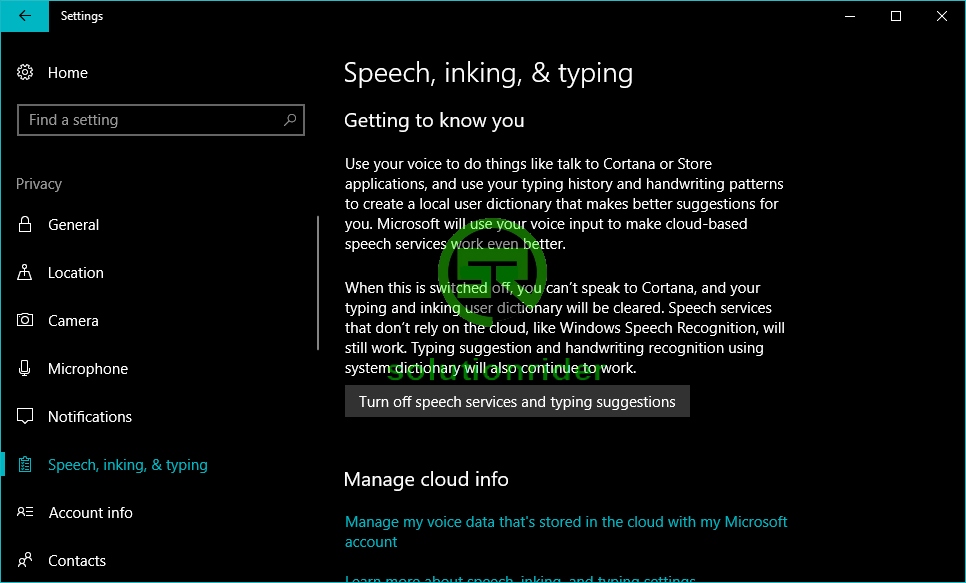Open Account info via its sidebar icon
The image size is (966, 583).
click(x=26, y=513)
